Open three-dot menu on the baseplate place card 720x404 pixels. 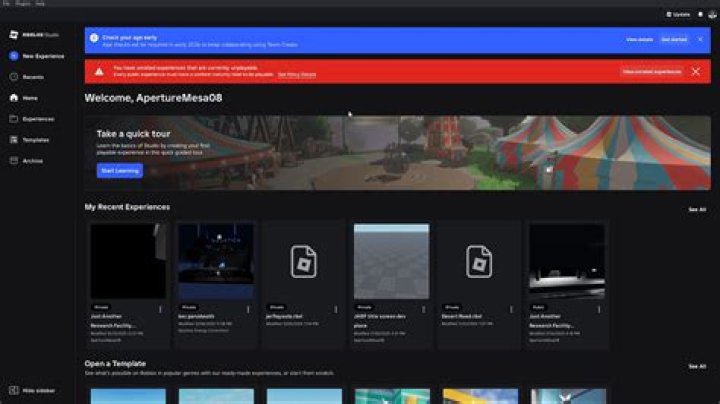coord(422,308)
